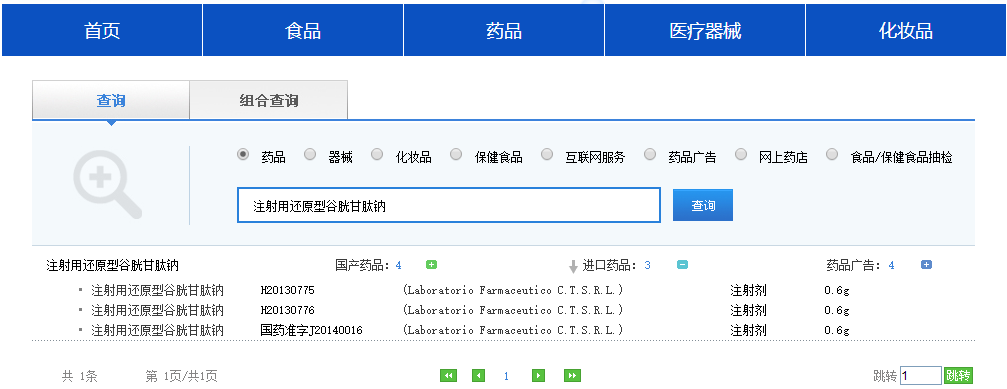Select the 保健食品 radio button
Screen dimensions: 1007x389
coord(456,155)
